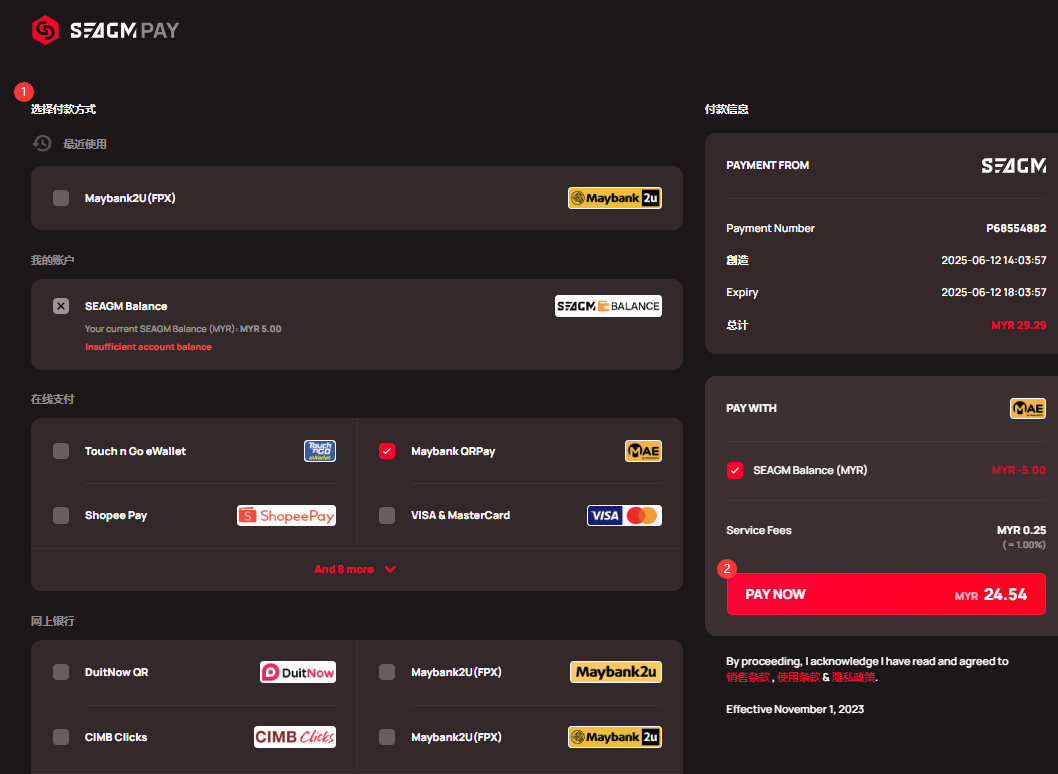Viewport: 1058px width, 774px height.
Task: Click the SEAGM logo in the Payment From card
Action: (x=1013, y=165)
